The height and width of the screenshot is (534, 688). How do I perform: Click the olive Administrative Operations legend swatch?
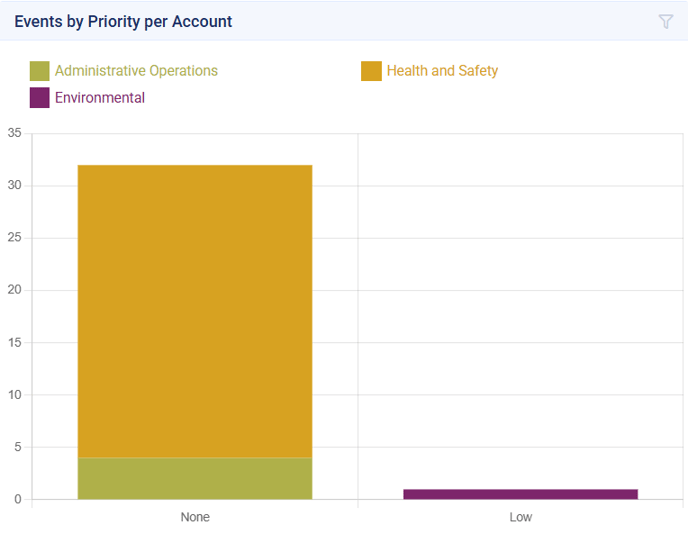pos(40,71)
